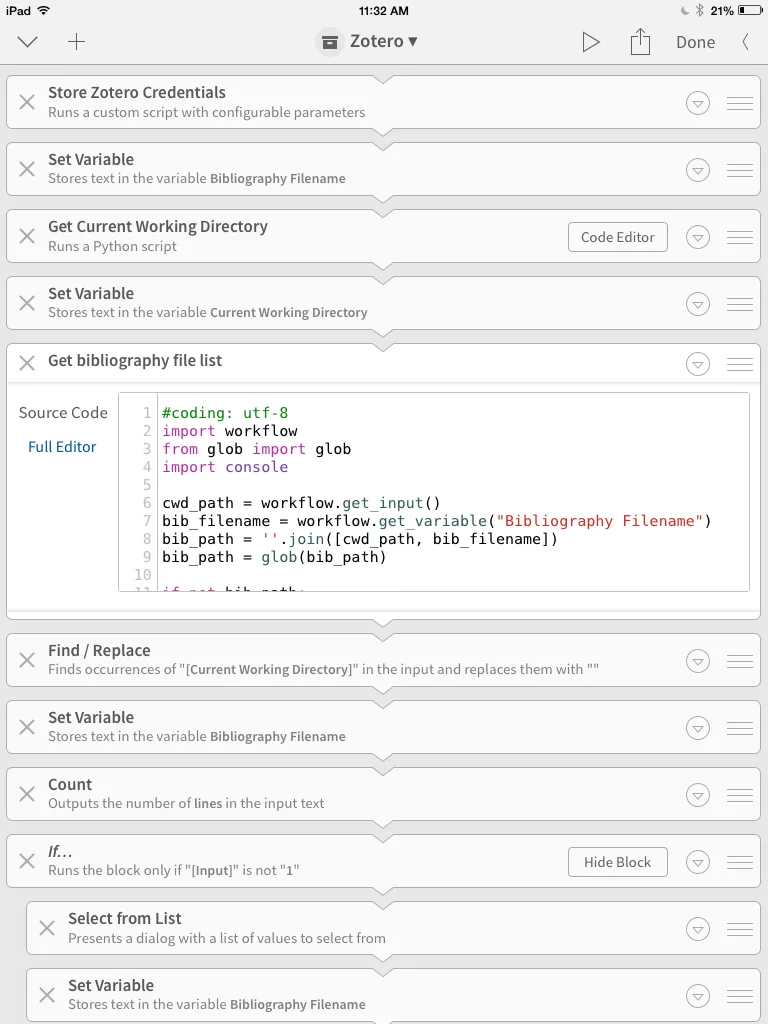The width and height of the screenshot is (768, 1024).
Task: Open the Zotero workflow title dropdown
Action: (x=367, y=42)
